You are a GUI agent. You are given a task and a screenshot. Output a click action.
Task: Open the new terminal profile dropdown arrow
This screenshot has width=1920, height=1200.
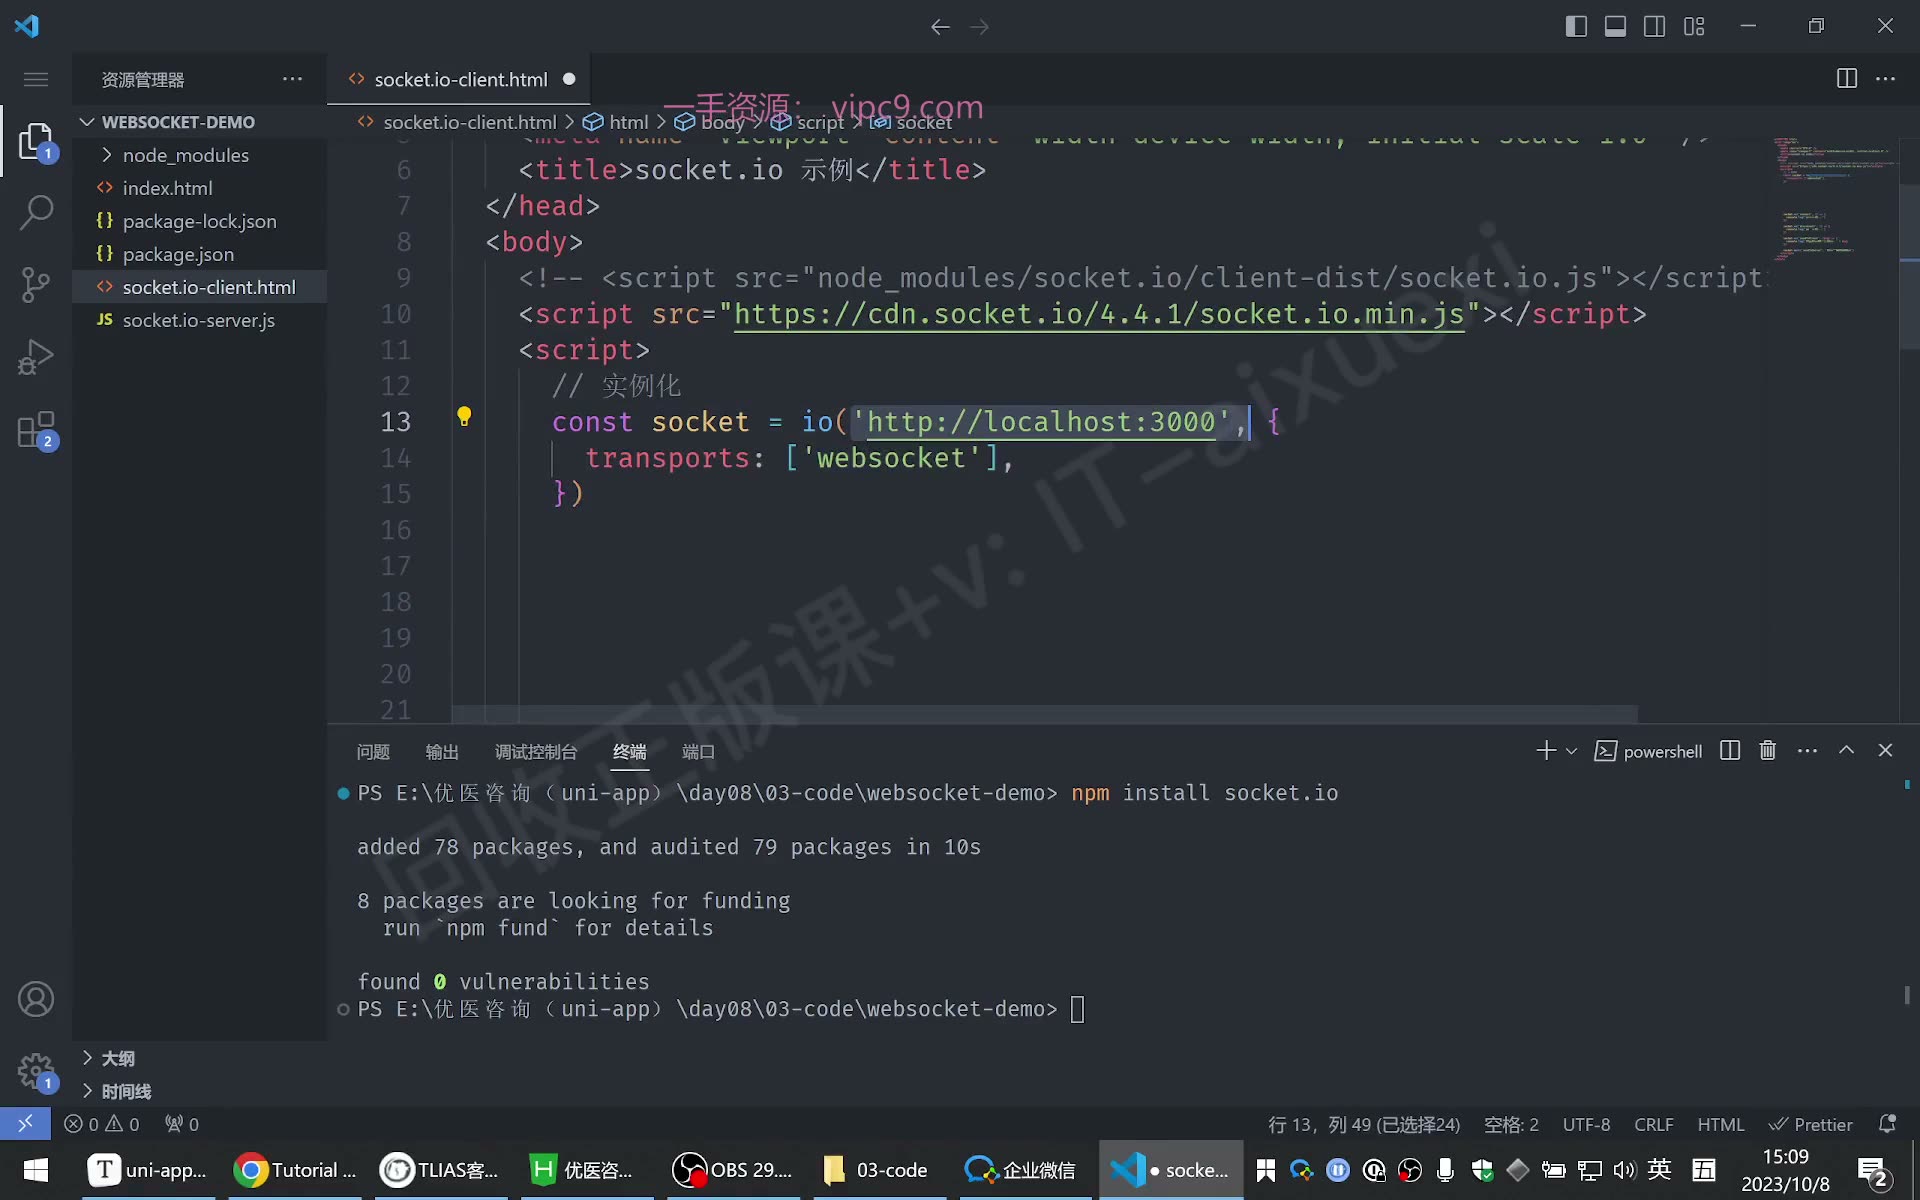click(1571, 751)
